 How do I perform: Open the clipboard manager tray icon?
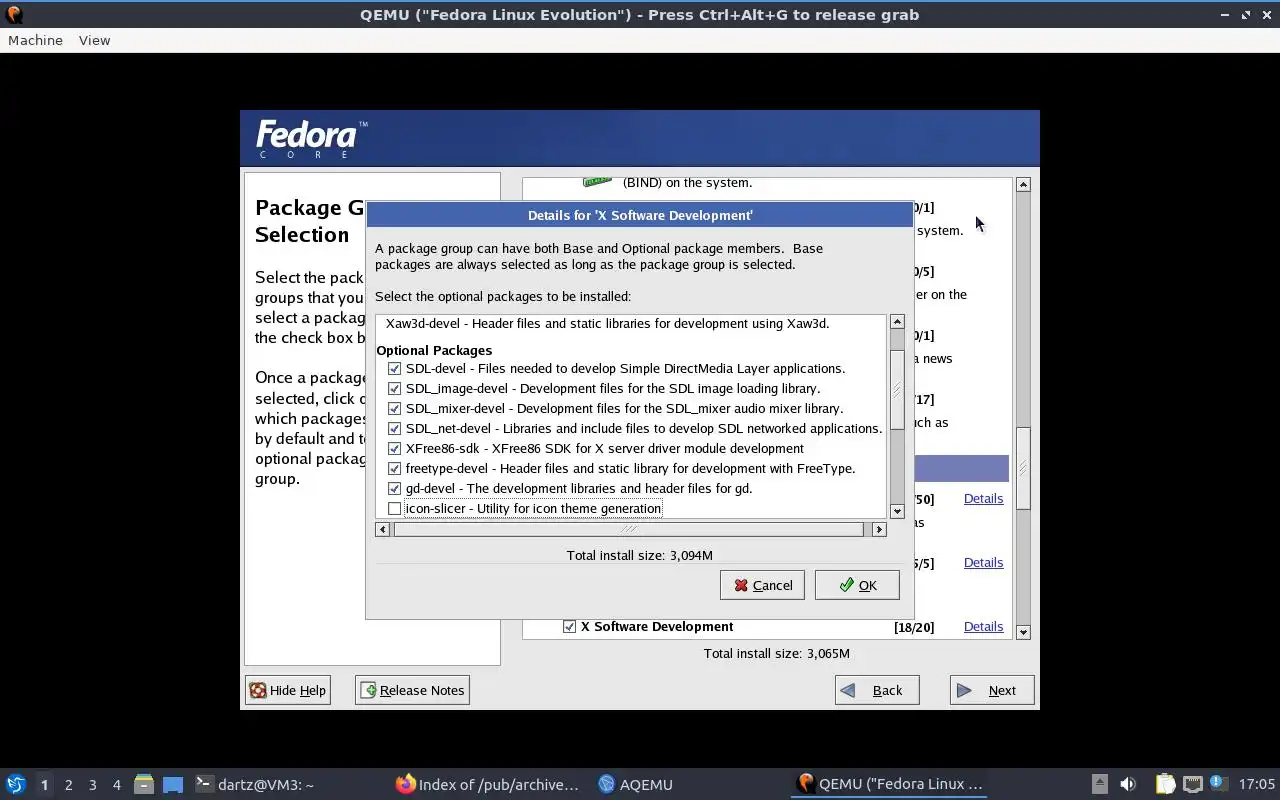(x=1165, y=784)
